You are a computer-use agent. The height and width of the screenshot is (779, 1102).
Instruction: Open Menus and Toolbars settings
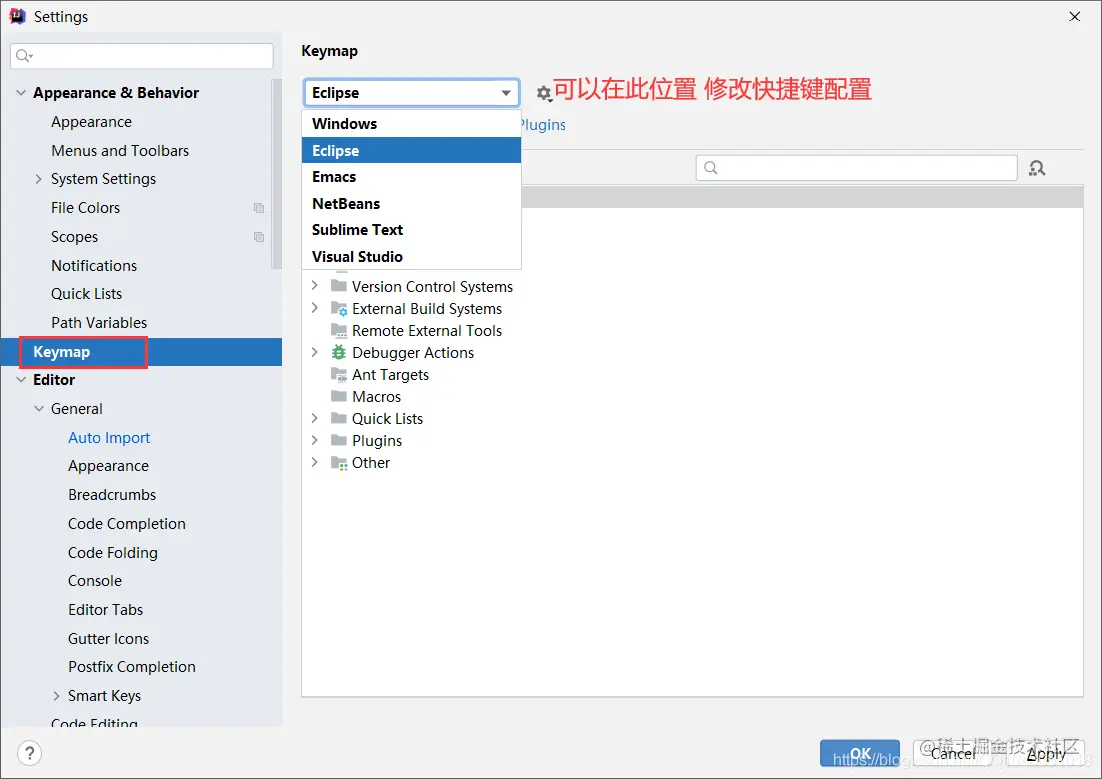[x=120, y=150]
